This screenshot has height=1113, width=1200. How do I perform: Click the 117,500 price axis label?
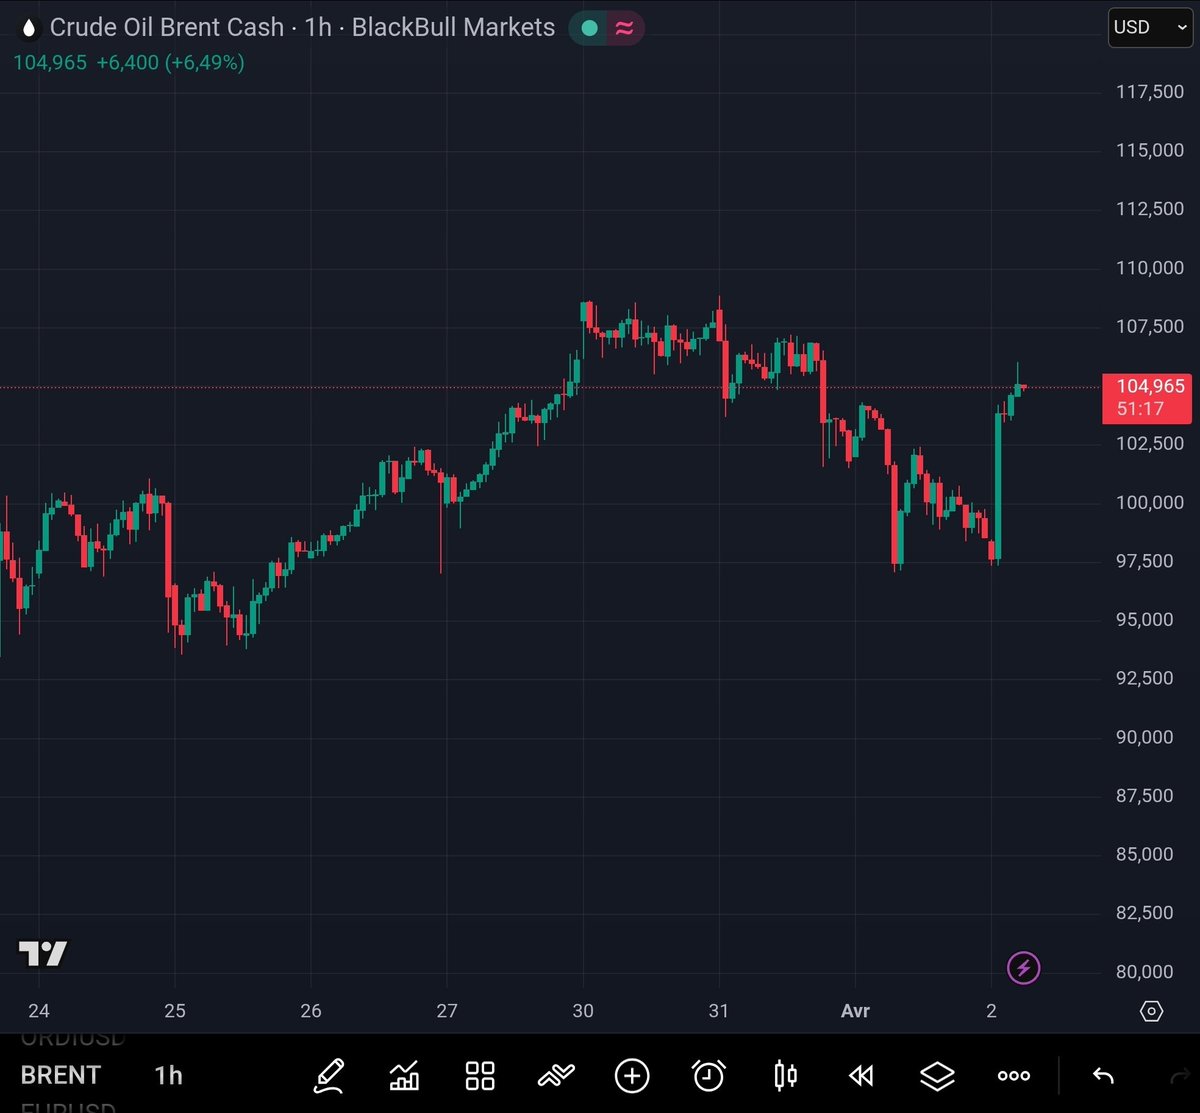(x=1150, y=92)
